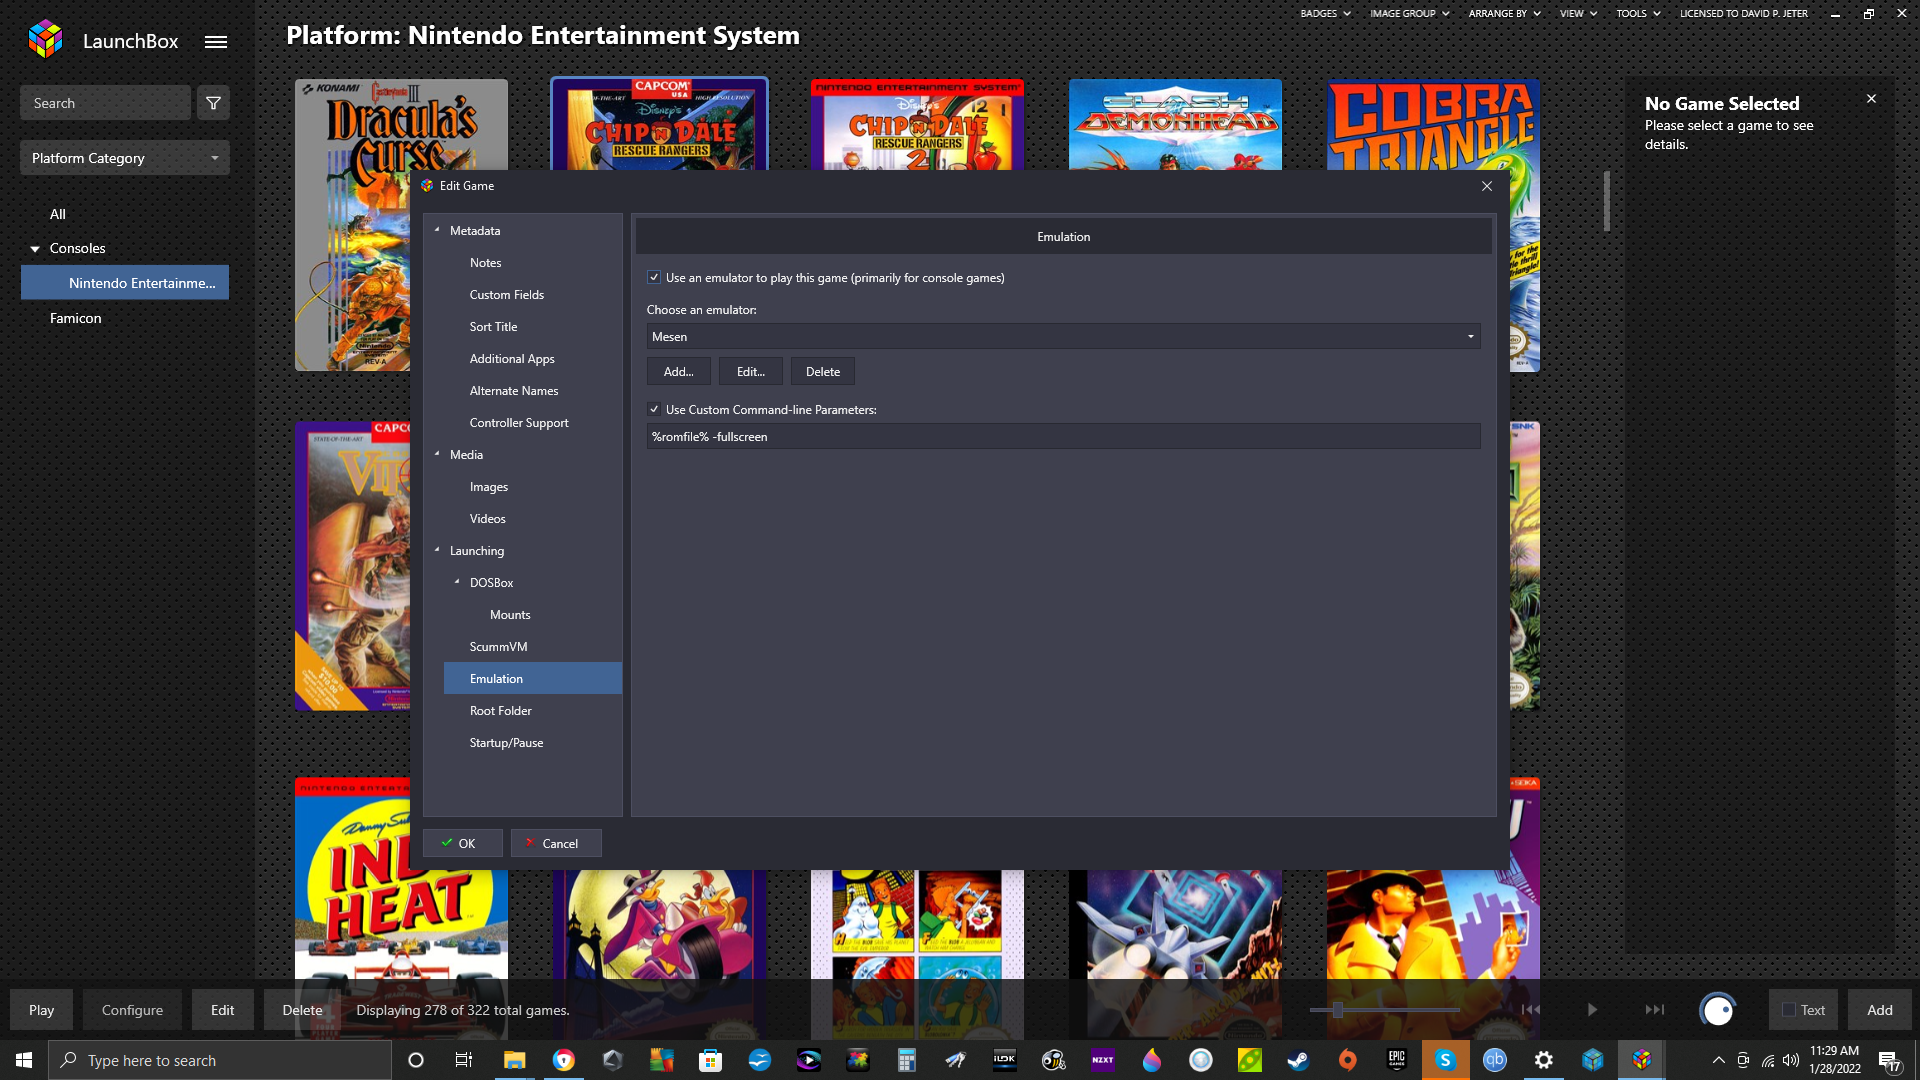Open the Arrange By menu
The image size is (1920, 1080).
[1505, 14]
